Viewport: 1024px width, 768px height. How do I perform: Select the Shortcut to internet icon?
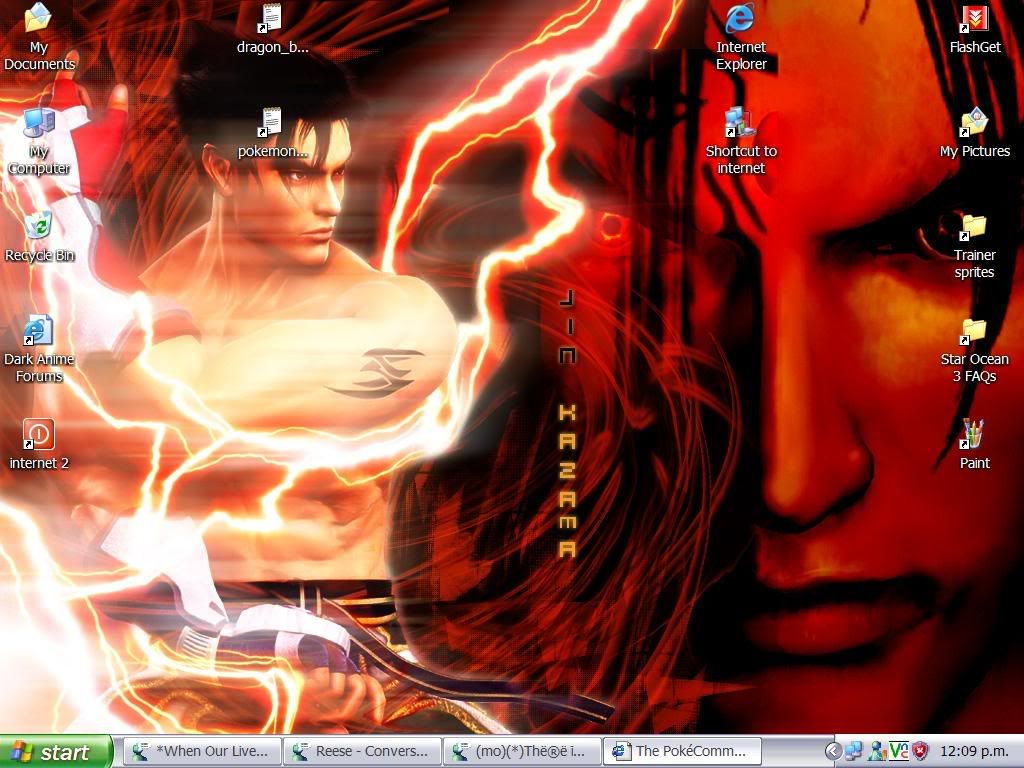pyautogui.click(x=741, y=140)
